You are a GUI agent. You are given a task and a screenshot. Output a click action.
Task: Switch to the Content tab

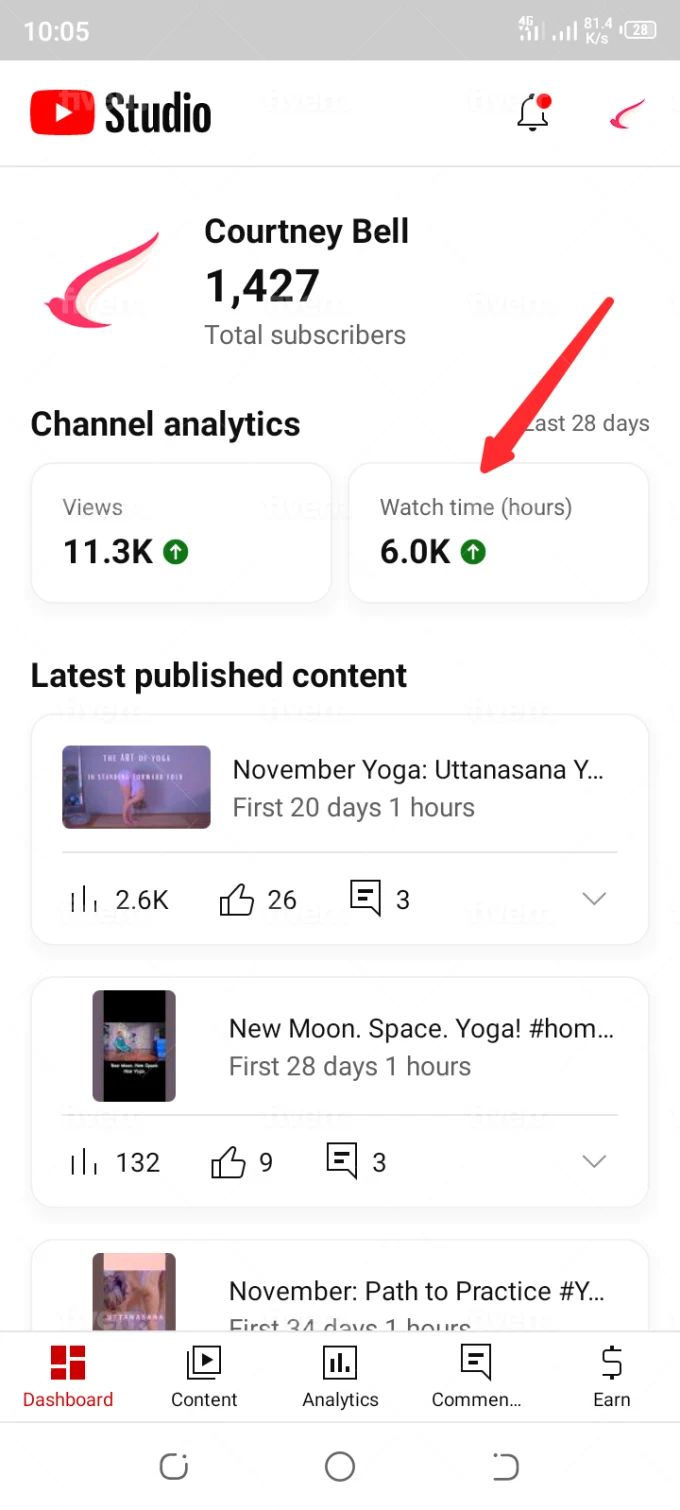coord(204,1377)
